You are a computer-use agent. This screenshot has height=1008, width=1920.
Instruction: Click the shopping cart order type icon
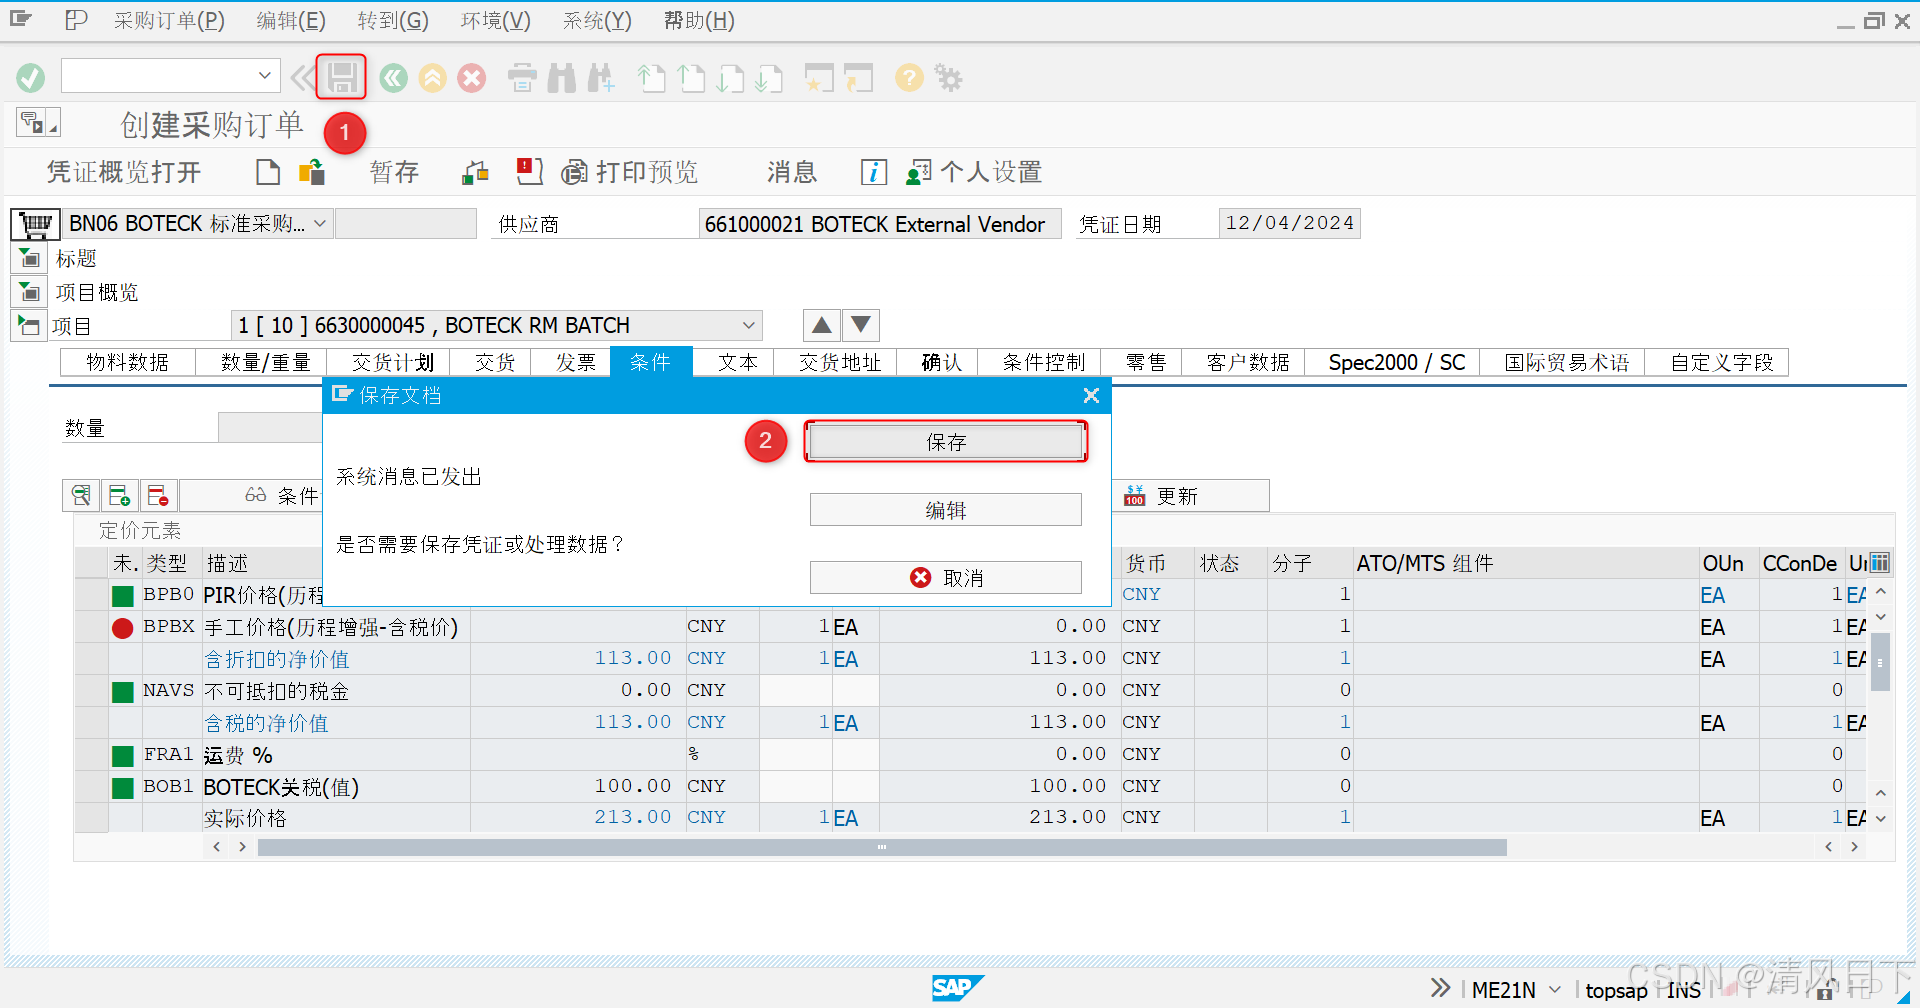(36, 224)
